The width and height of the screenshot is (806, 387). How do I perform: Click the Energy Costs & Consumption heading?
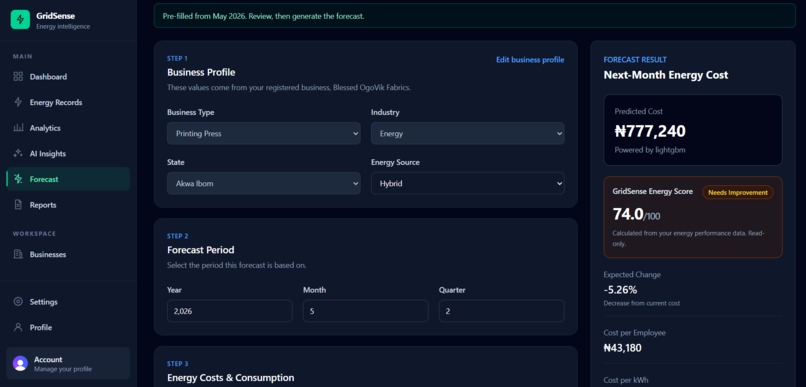pyautogui.click(x=231, y=378)
